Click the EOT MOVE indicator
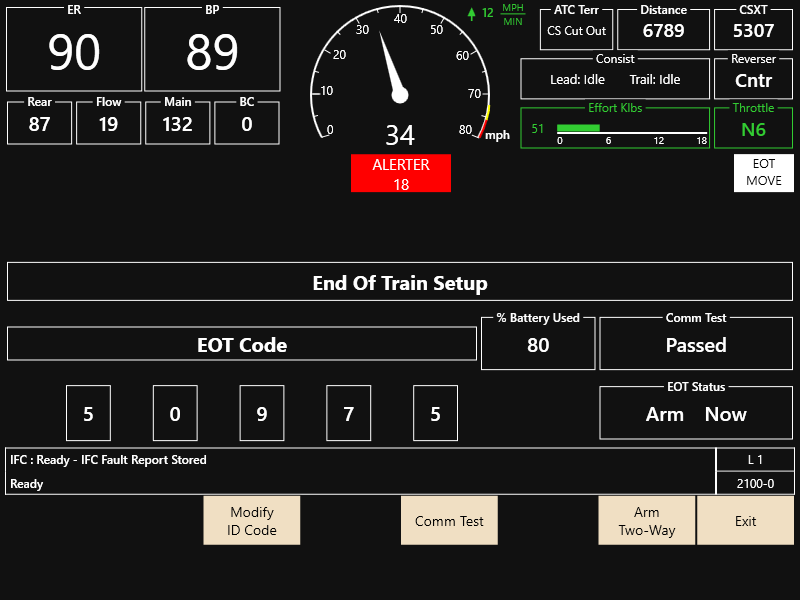 (x=762, y=172)
